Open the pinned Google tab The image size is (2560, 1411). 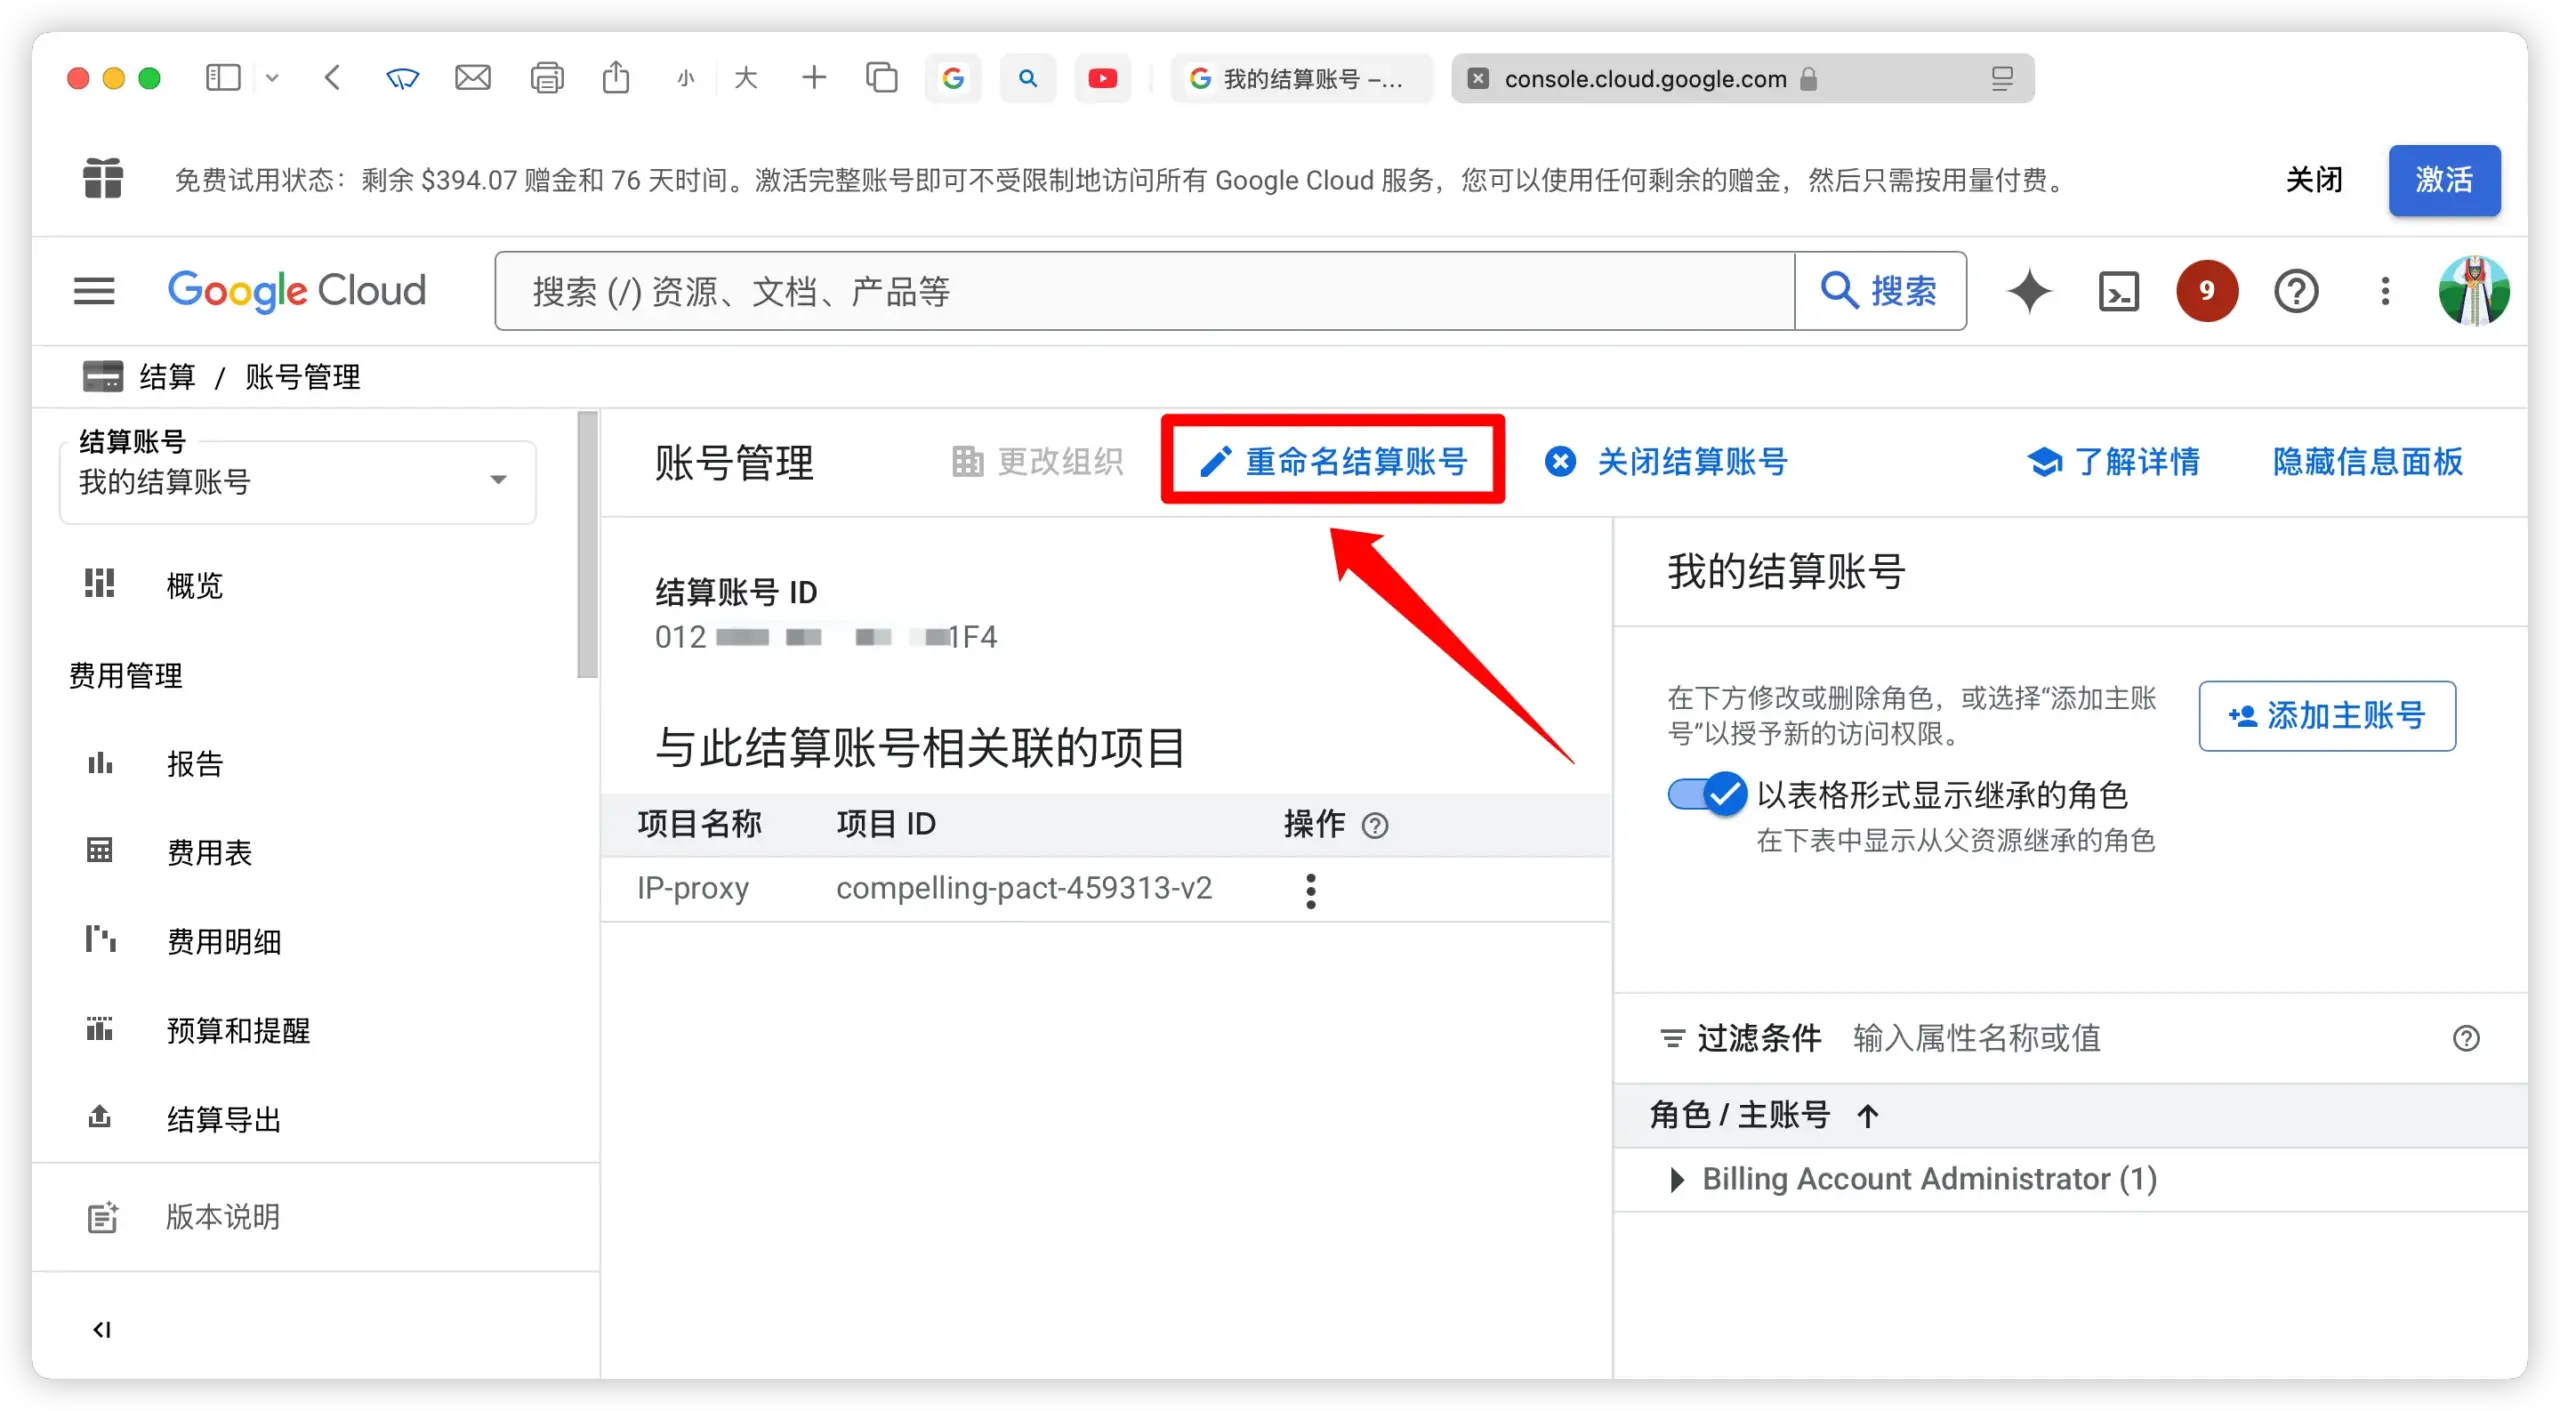click(953, 78)
